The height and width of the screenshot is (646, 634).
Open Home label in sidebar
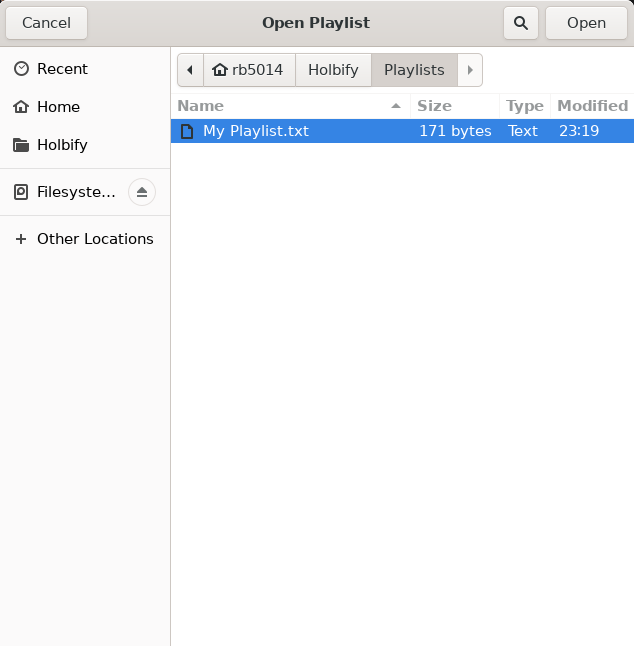click(x=58, y=107)
